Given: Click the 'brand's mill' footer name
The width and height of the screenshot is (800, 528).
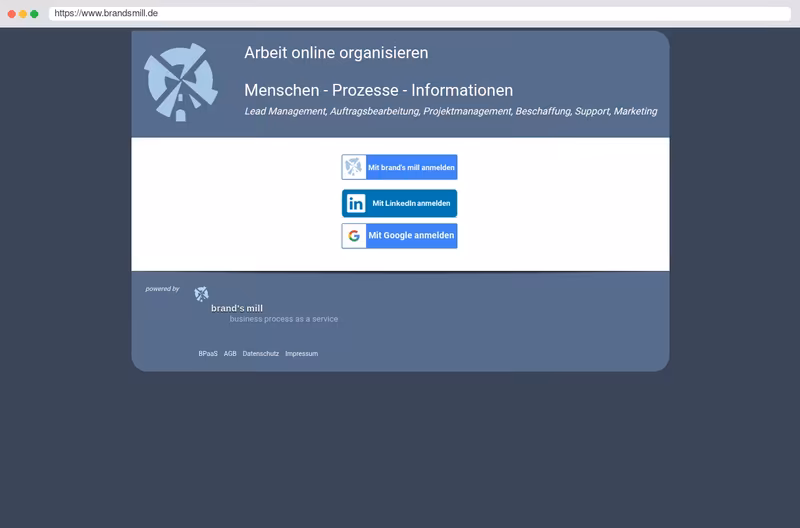Looking at the screenshot, I should coord(237,308).
